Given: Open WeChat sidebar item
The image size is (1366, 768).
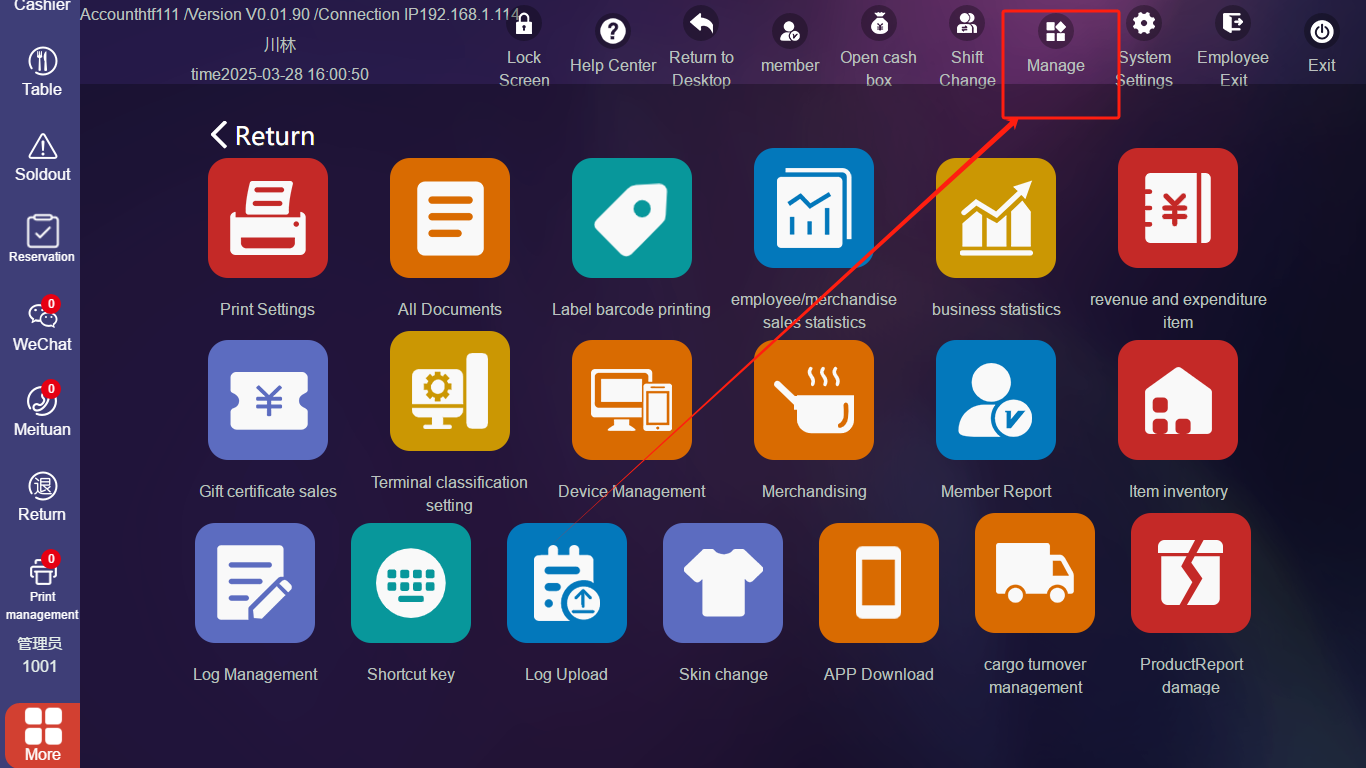Looking at the screenshot, I should tap(42, 327).
